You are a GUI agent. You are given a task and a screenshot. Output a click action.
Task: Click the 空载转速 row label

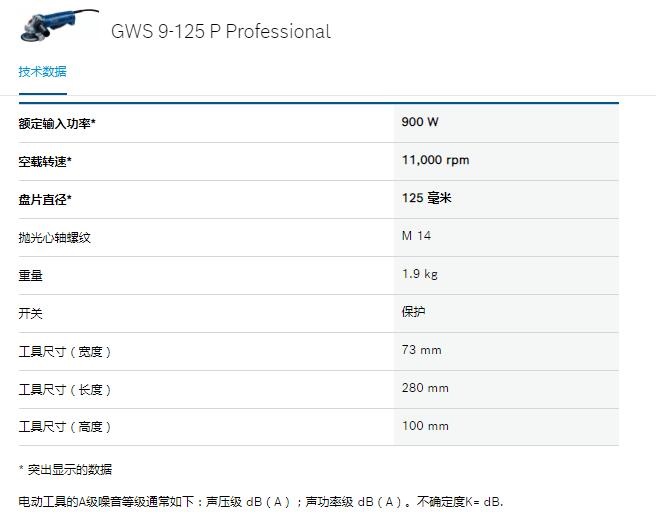coord(45,162)
